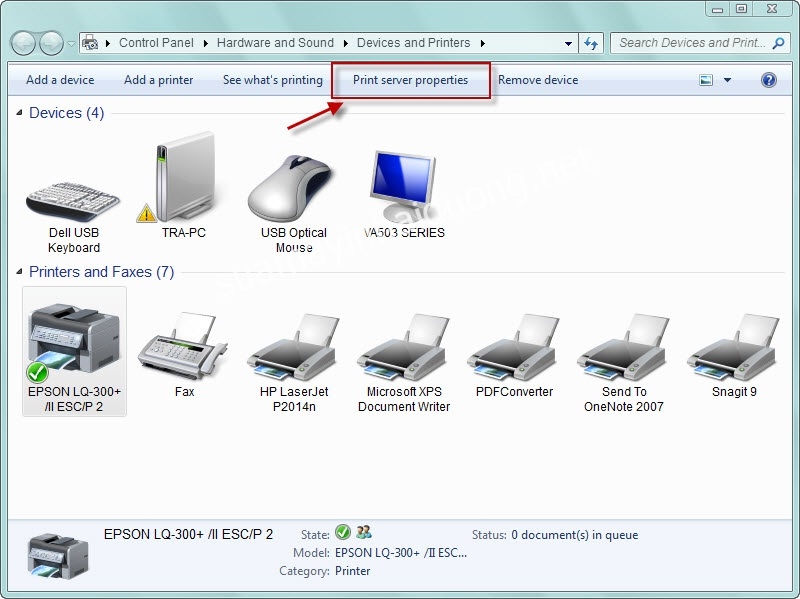The height and width of the screenshot is (599, 800).
Task: Click the printer icon in address bar
Action: click(90, 43)
